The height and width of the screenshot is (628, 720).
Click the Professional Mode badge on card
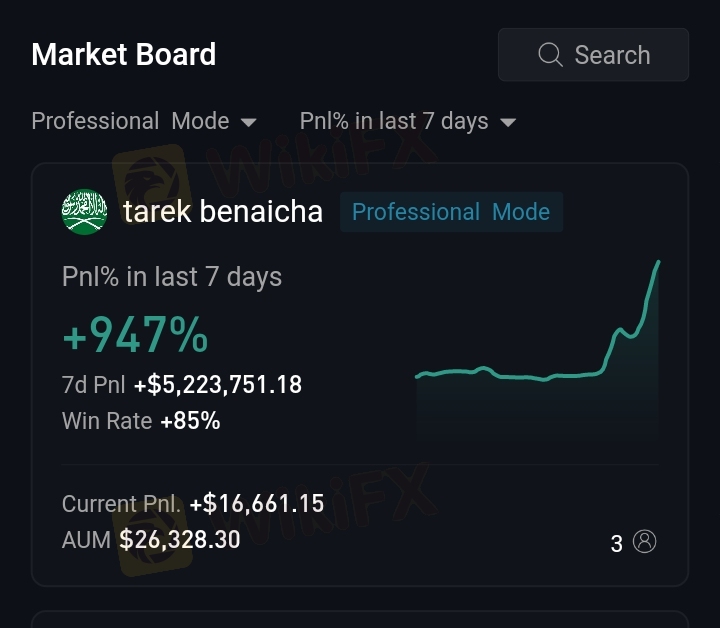click(x=451, y=212)
